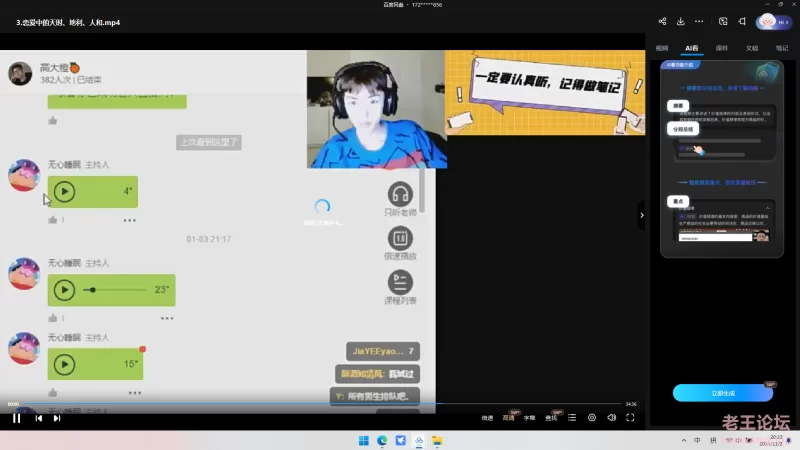
Task: Click the 上次看到这里了 marker
Action: tap(209, 142)
